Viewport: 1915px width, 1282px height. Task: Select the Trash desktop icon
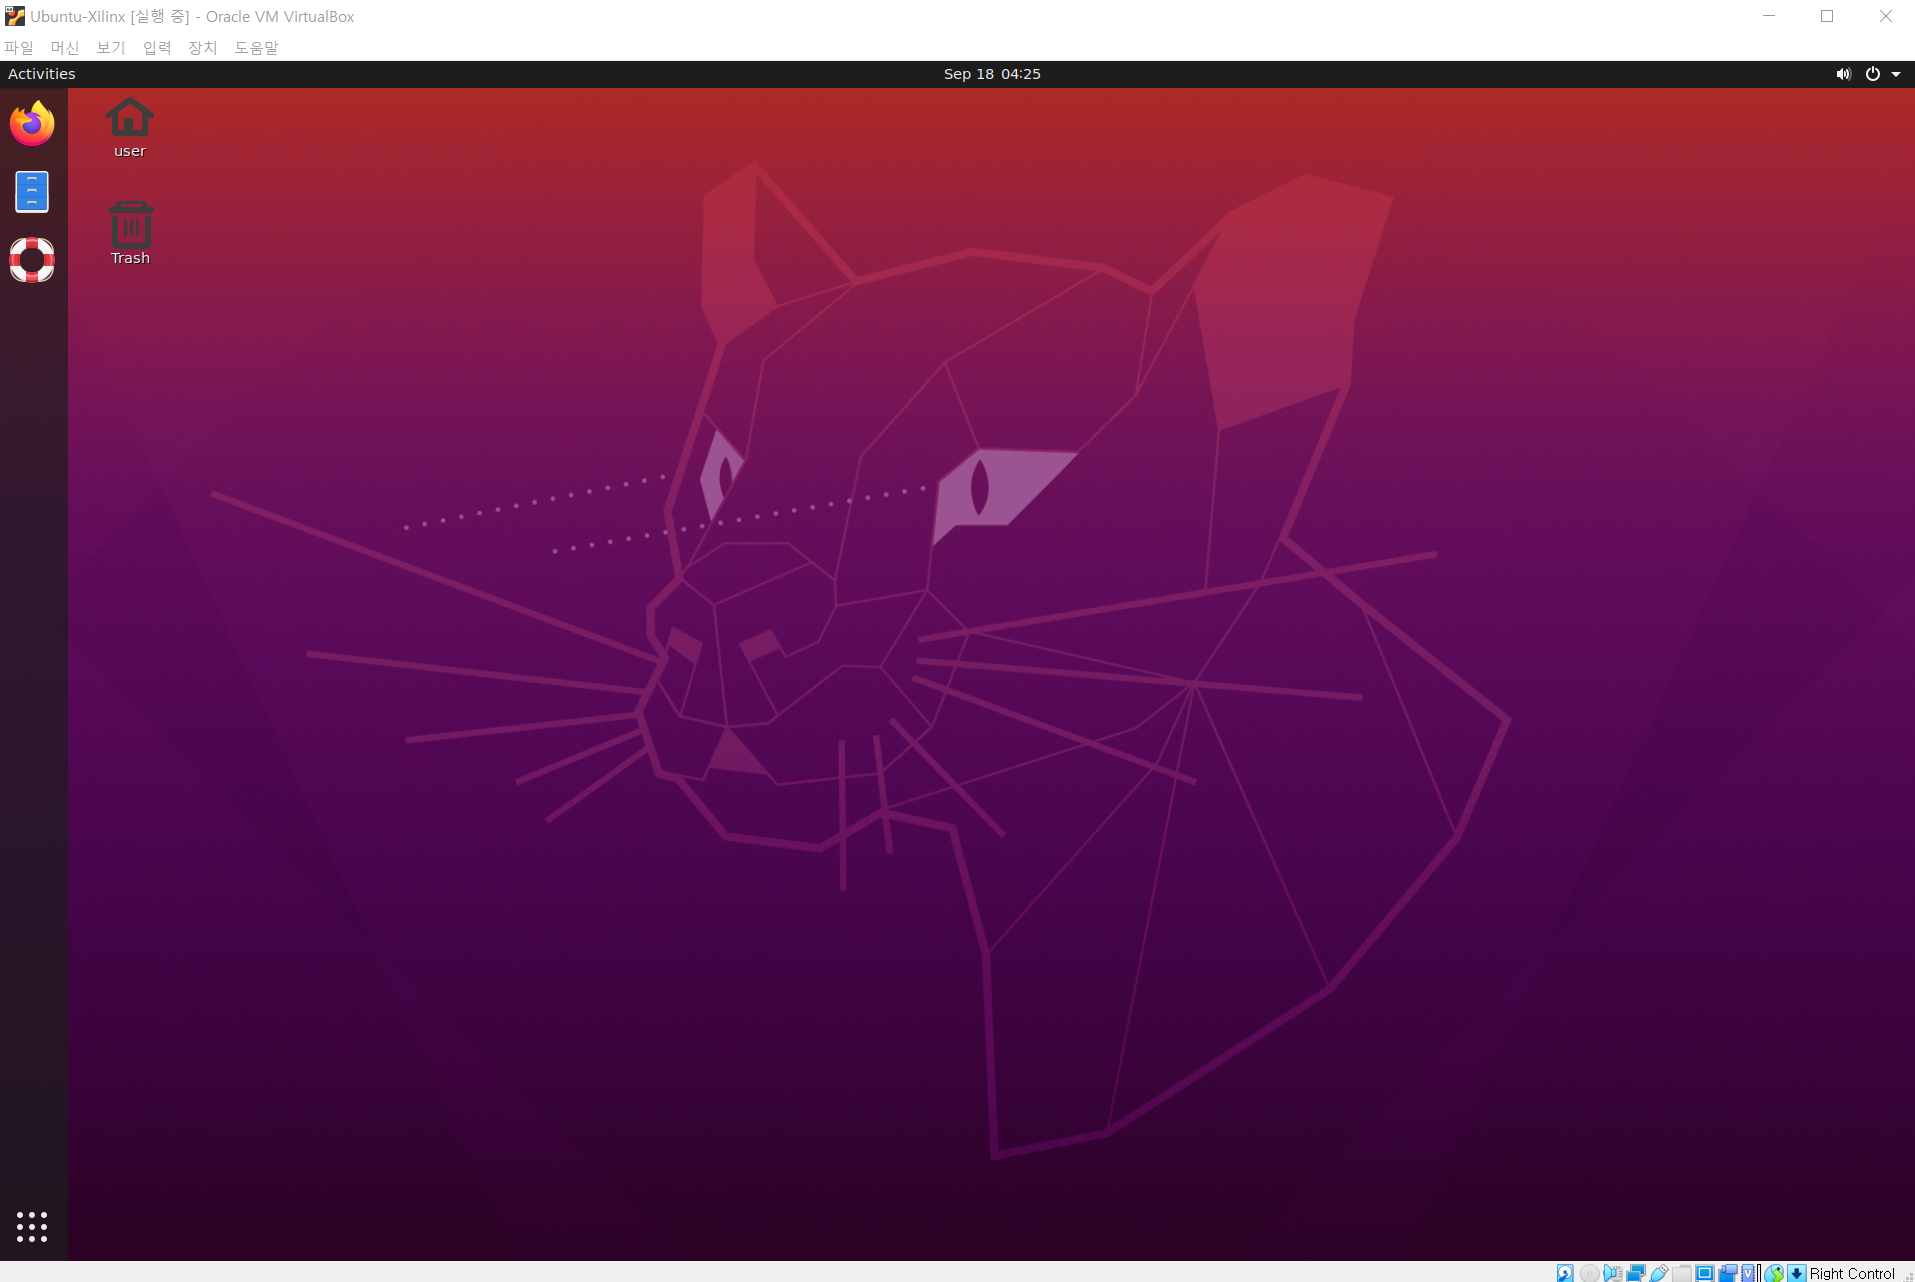click(x=130, y=234)
